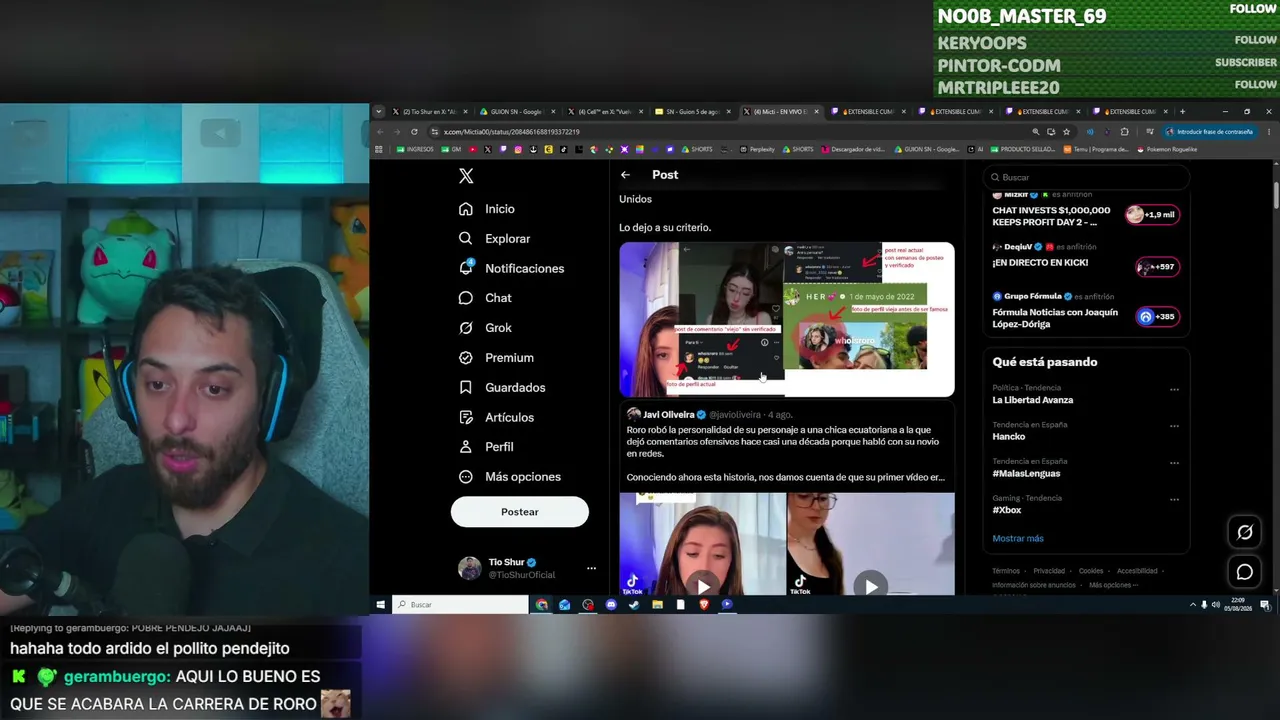Open Steam from the taskbar
1280x720 pixels.
[x=634, y=605]
